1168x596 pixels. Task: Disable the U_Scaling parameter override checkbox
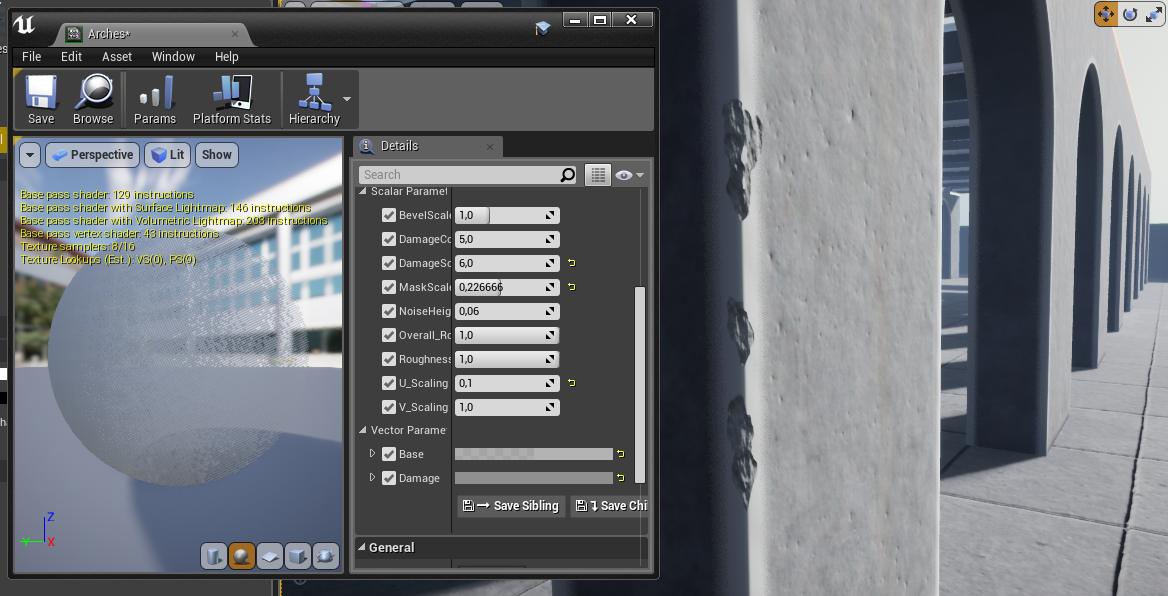coord(390,383)
